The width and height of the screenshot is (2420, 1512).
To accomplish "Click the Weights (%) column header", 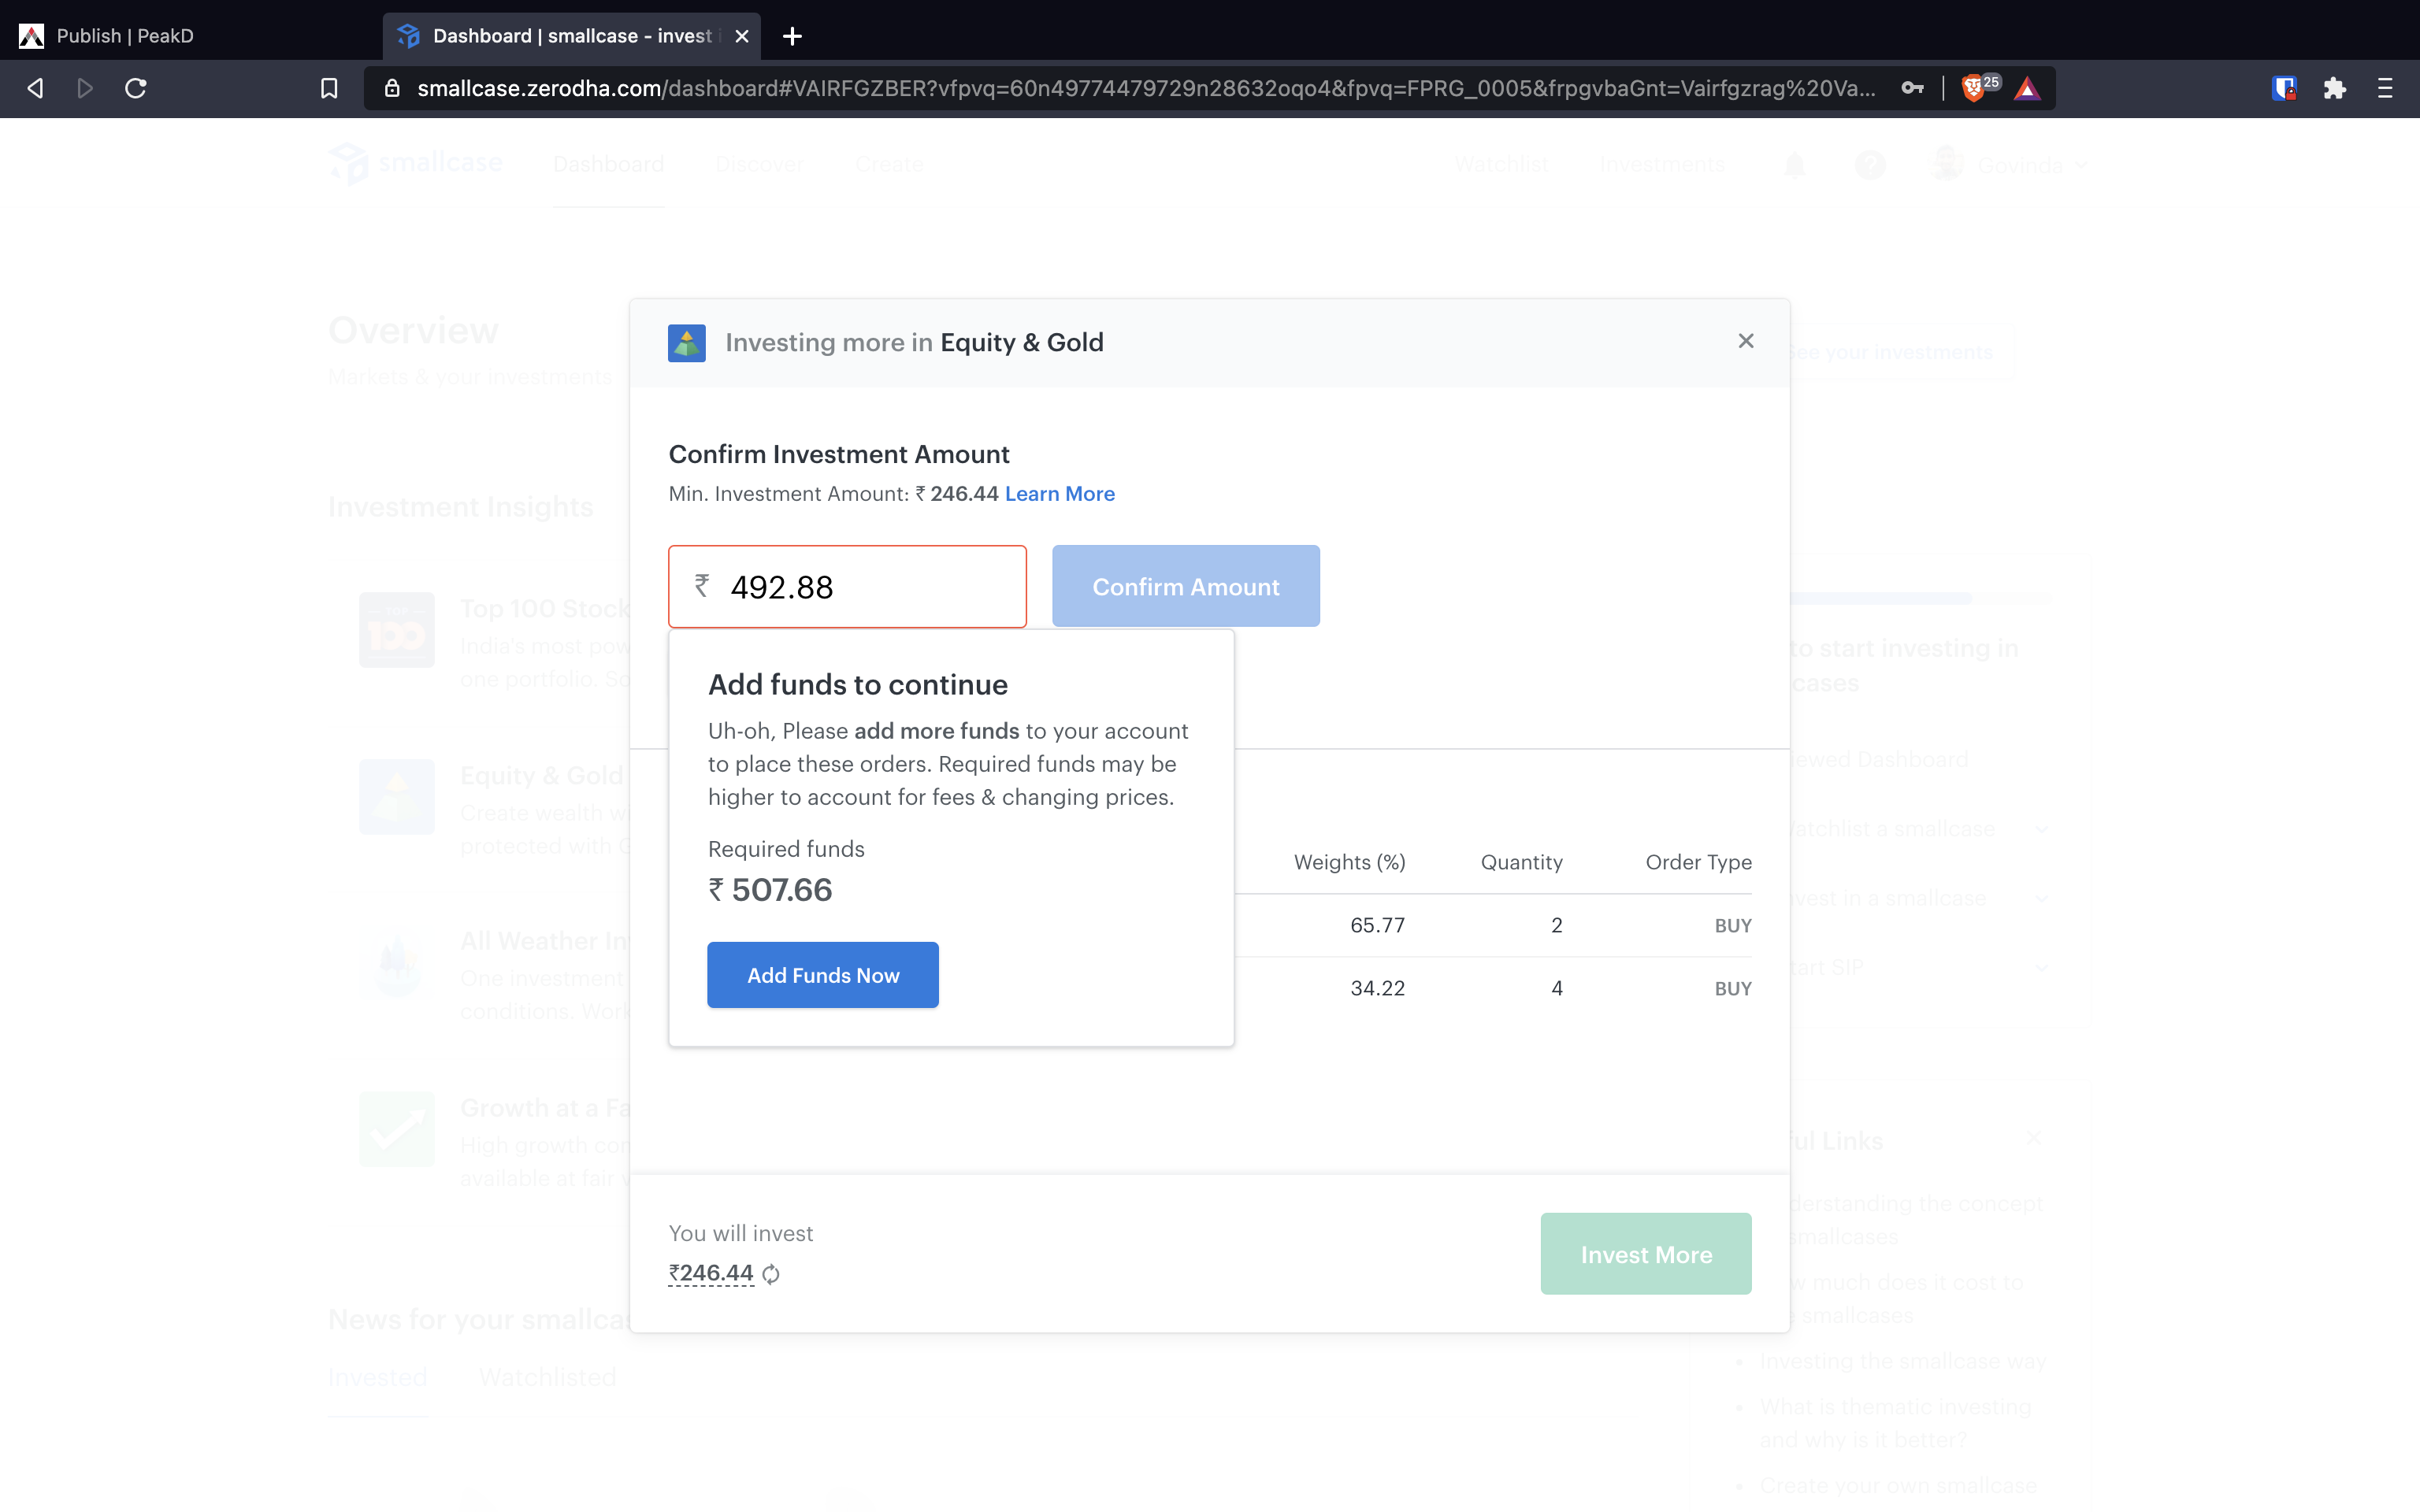I will coord(1349,862).
